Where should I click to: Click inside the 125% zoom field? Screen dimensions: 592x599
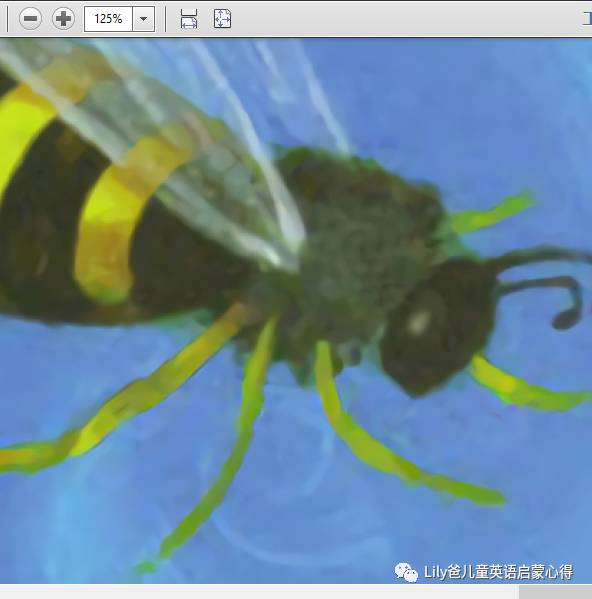click(108, 19)
